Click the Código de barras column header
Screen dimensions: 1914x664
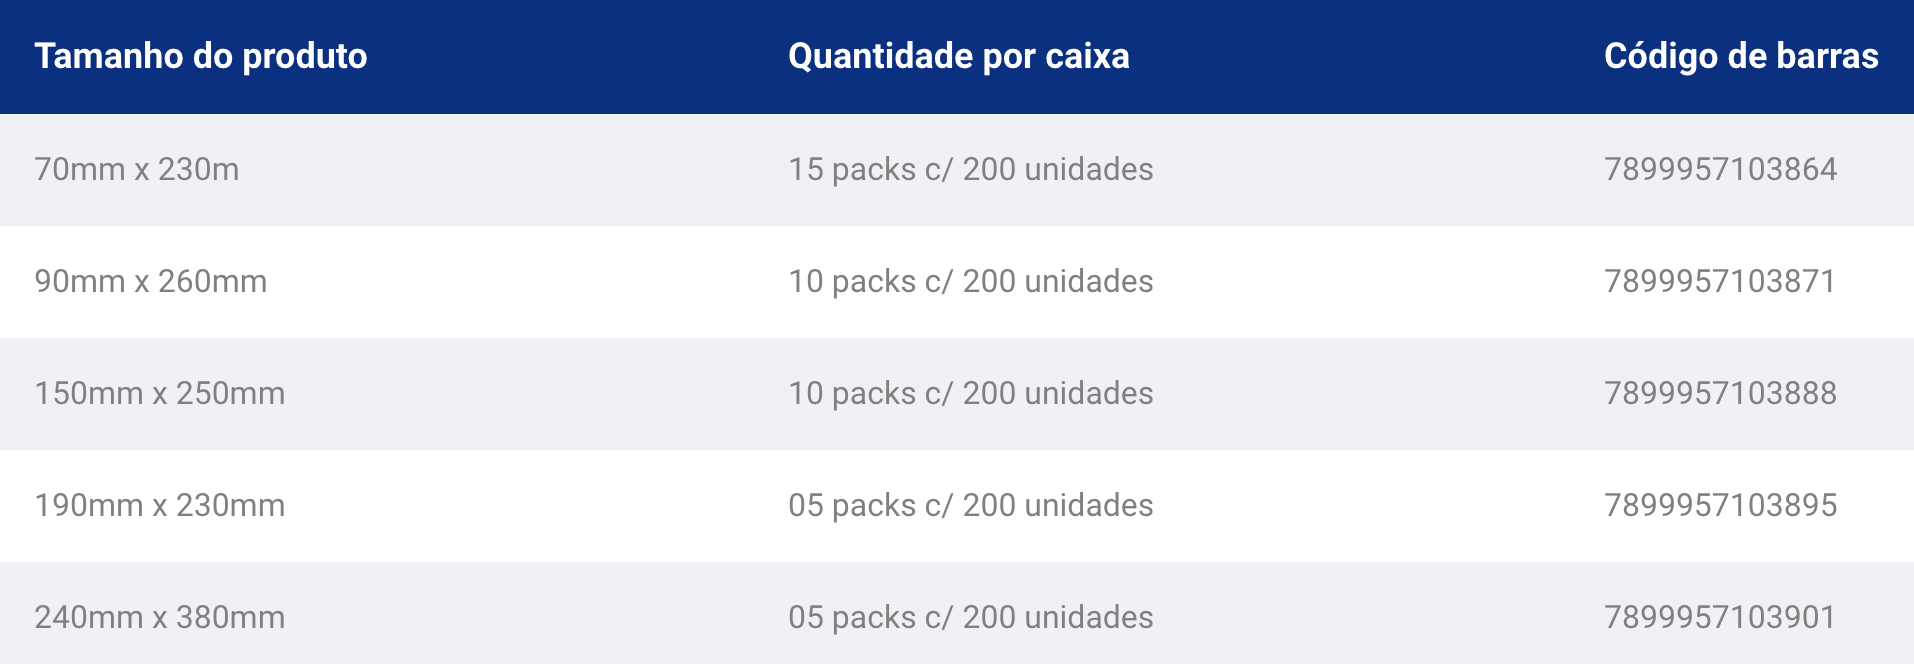(x=1741, y=56)
